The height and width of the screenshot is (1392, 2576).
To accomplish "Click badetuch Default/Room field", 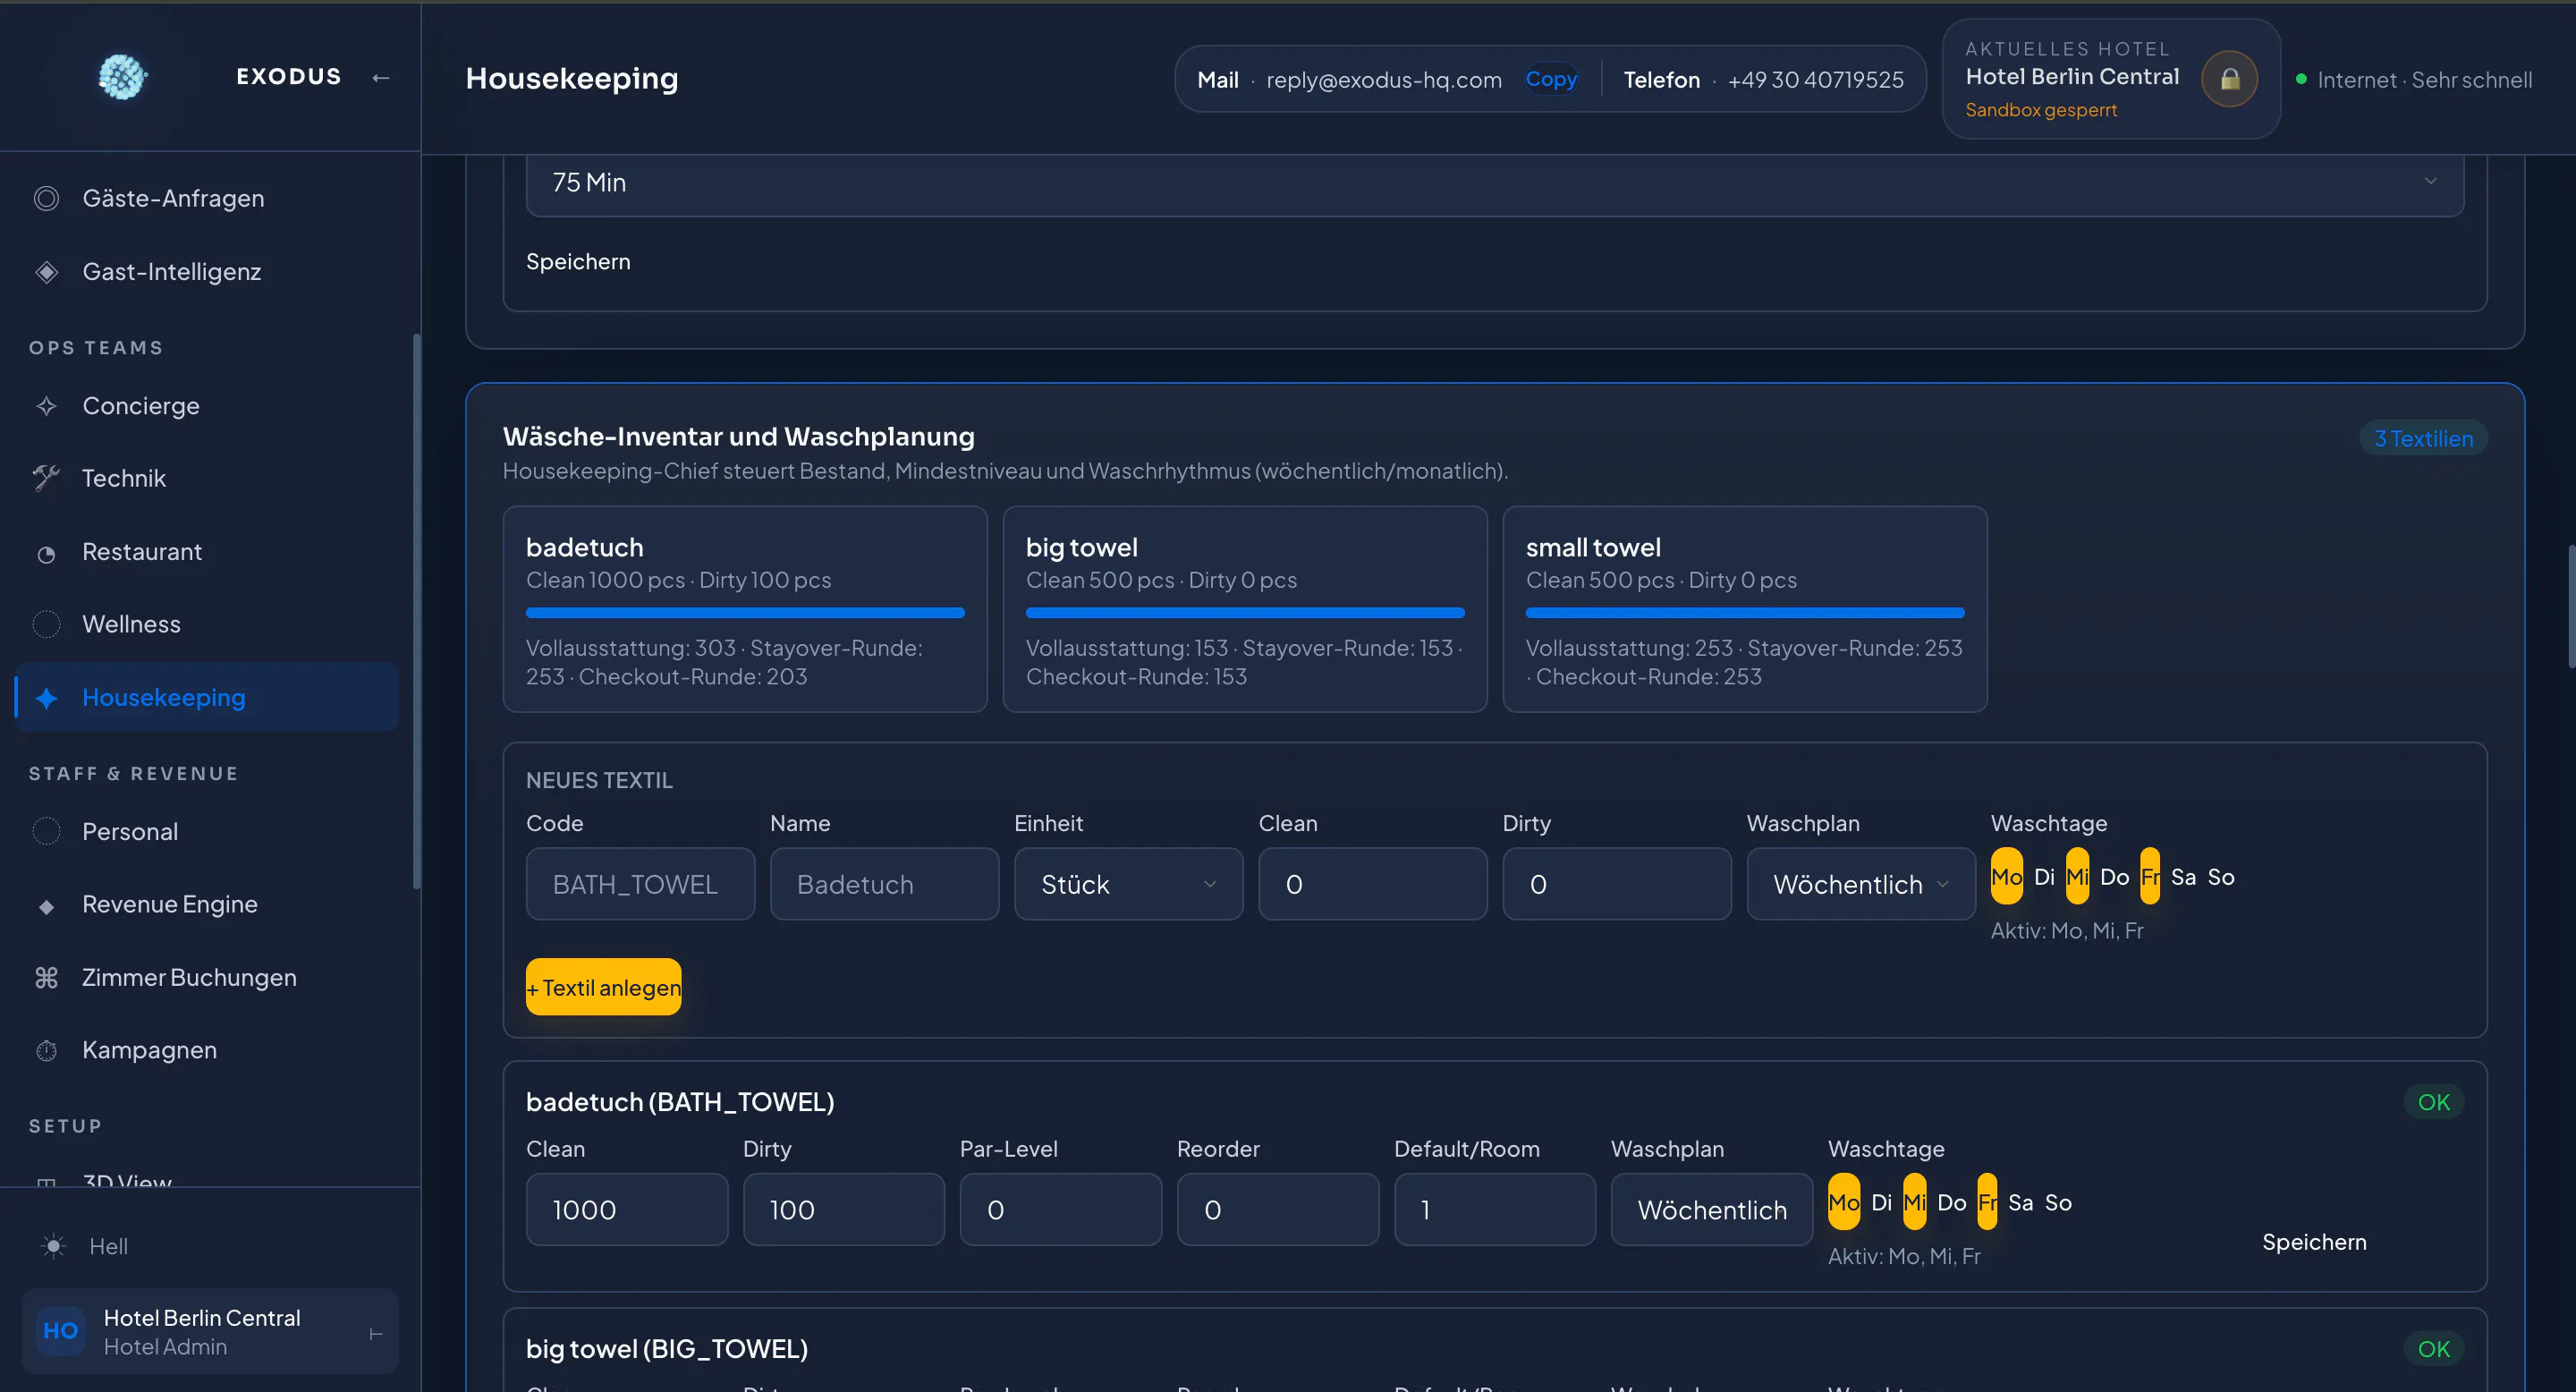I will click(x=1494, y=1209).
